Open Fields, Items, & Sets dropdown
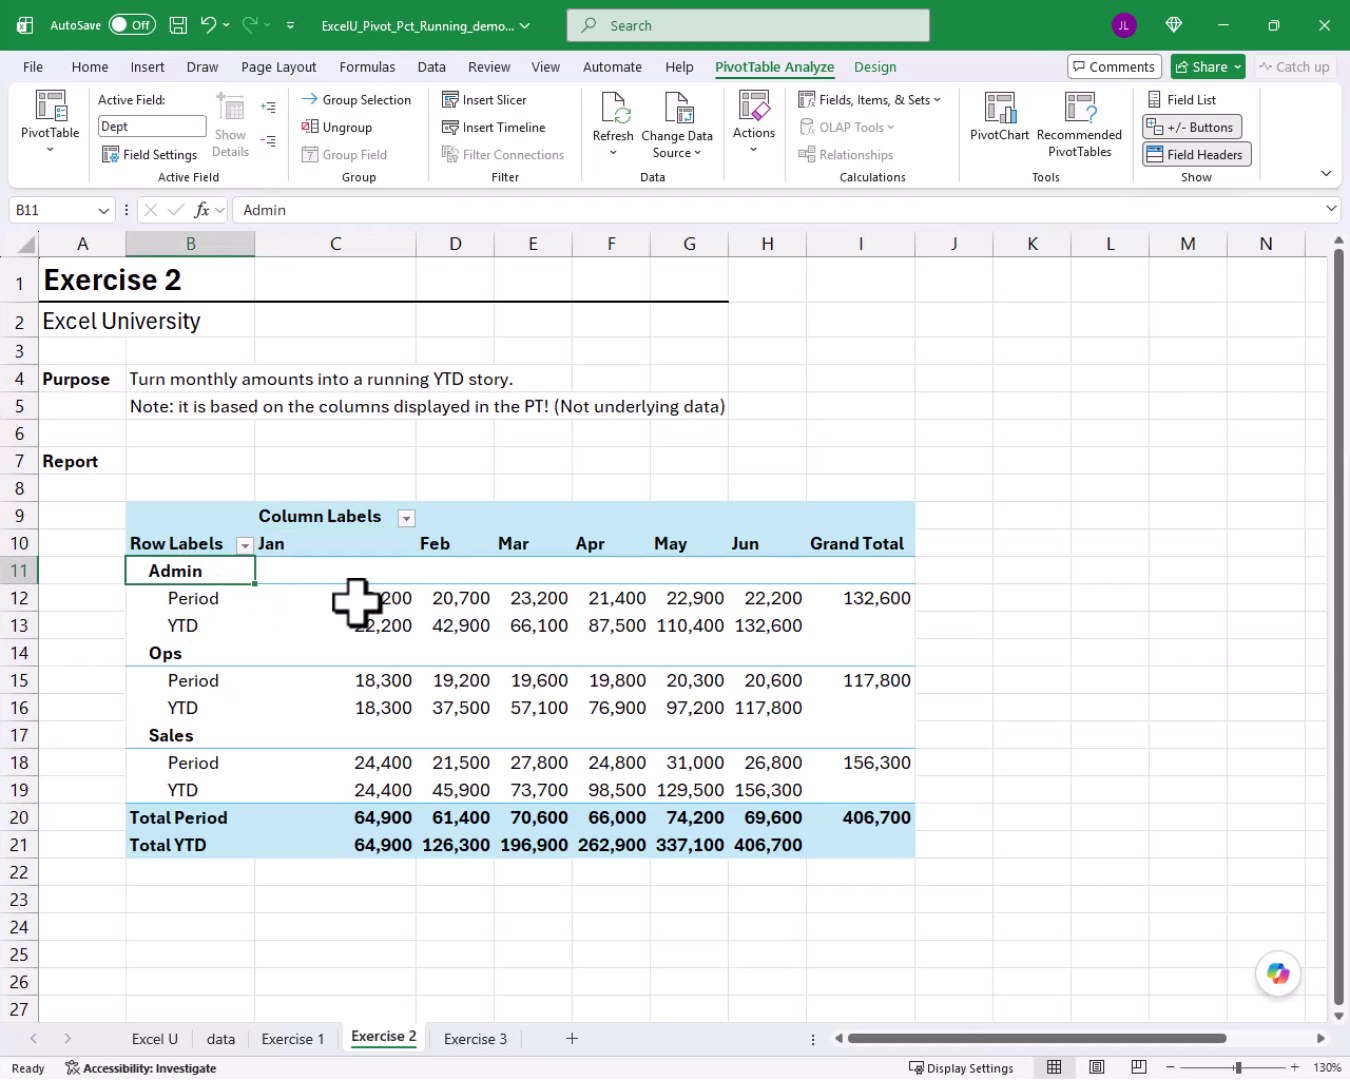Viewport: 1350px width, 1080px height. click(x=869, y=100)
